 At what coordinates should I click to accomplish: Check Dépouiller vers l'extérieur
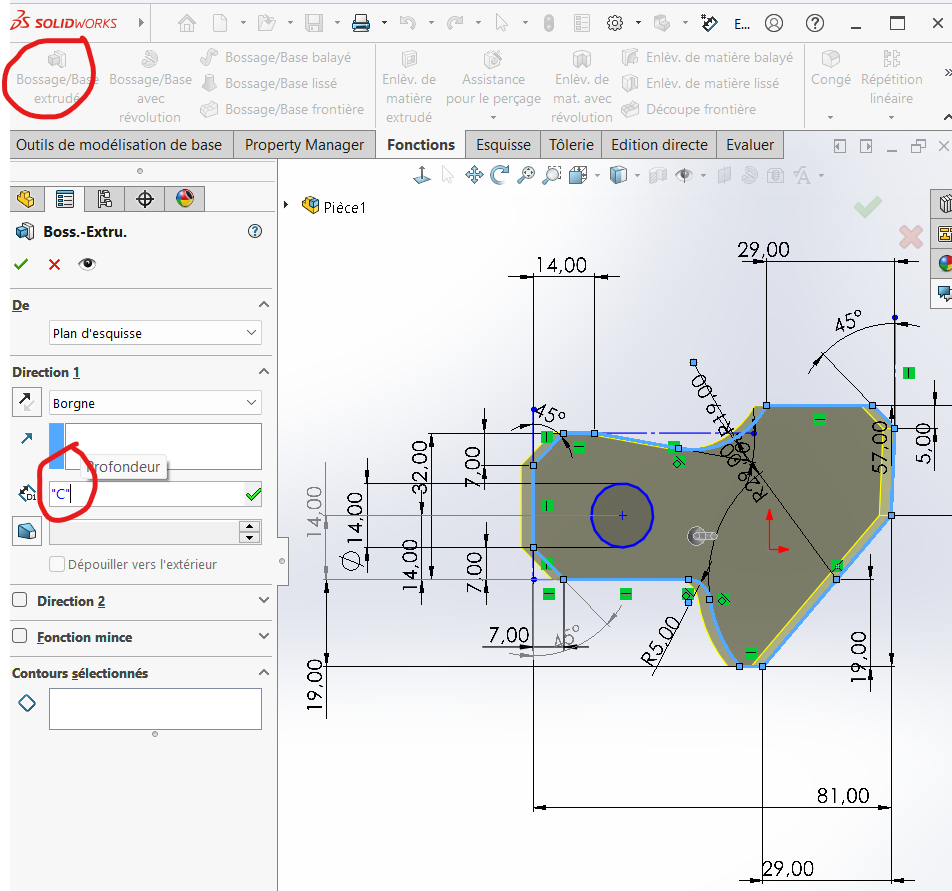(57, 564)
